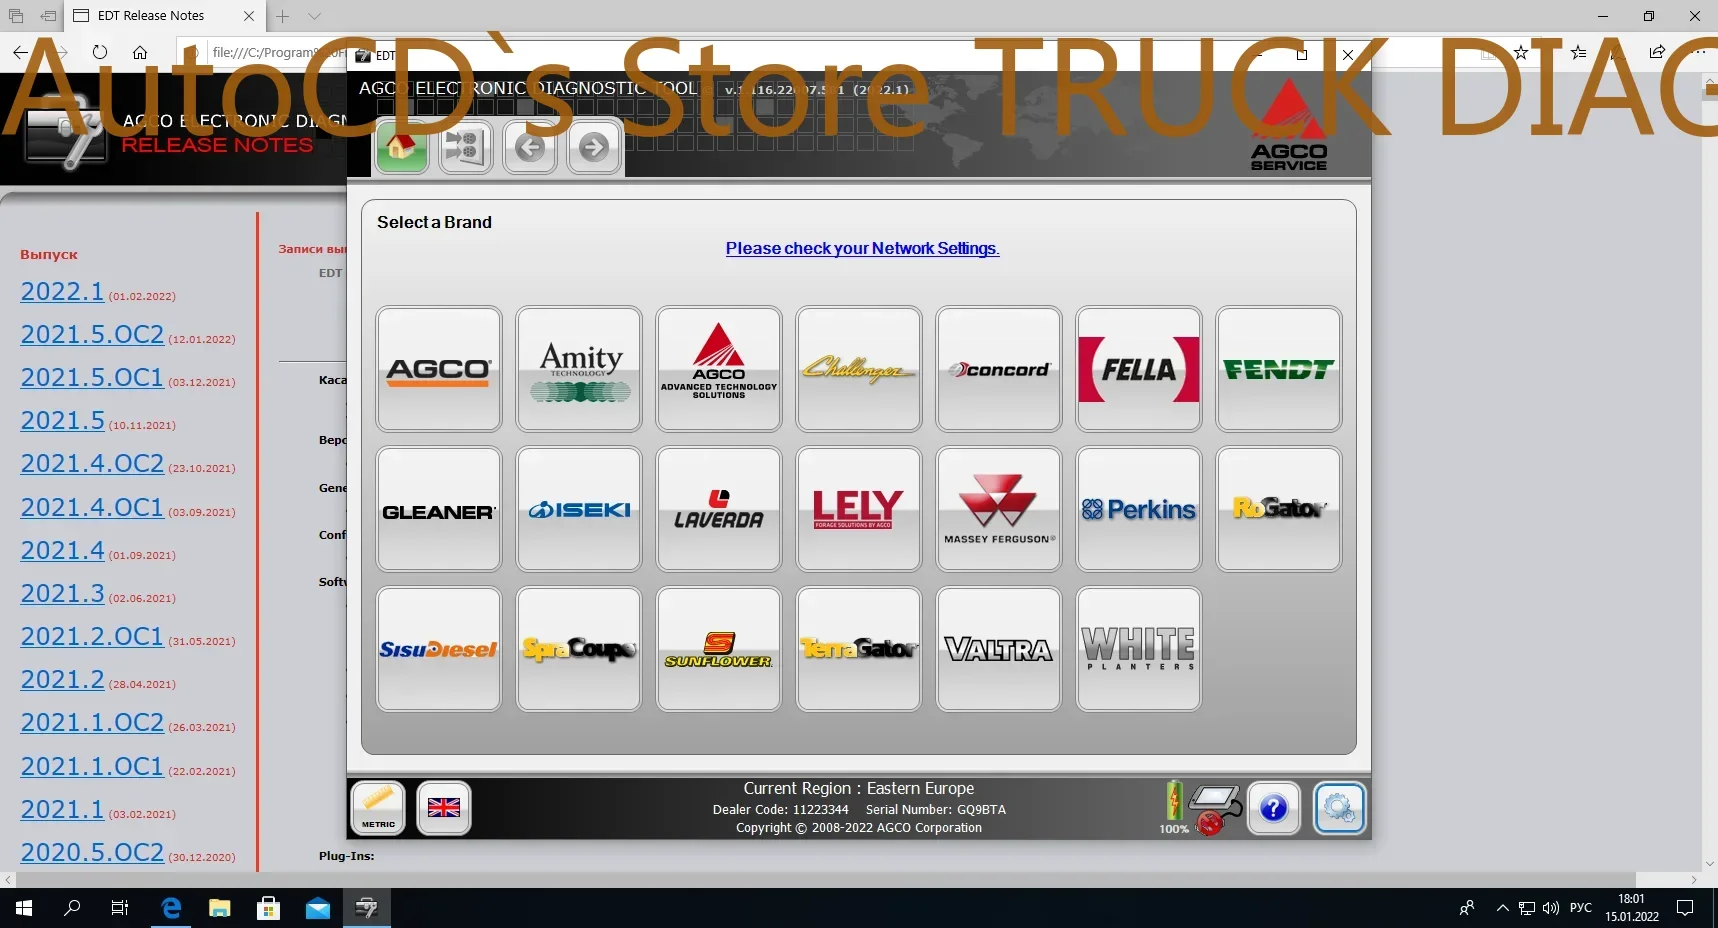Open the vehicle systems view toolbar button

(466, 148)
